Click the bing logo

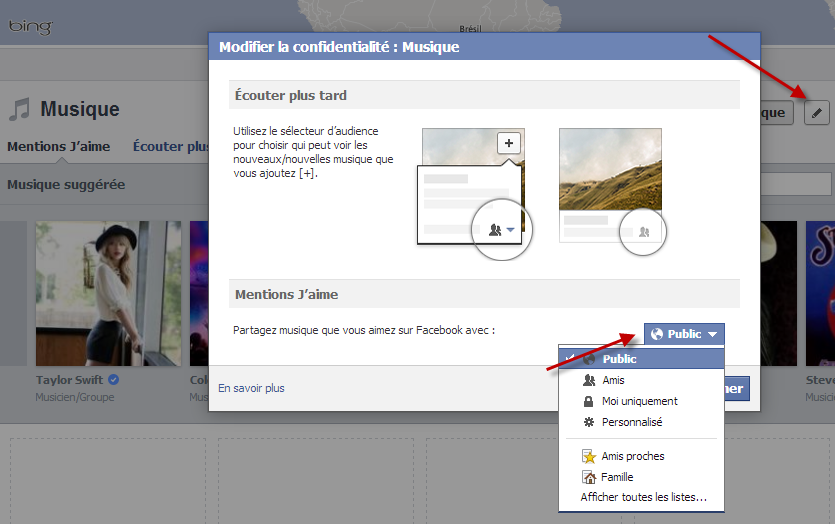click(30, 26)
